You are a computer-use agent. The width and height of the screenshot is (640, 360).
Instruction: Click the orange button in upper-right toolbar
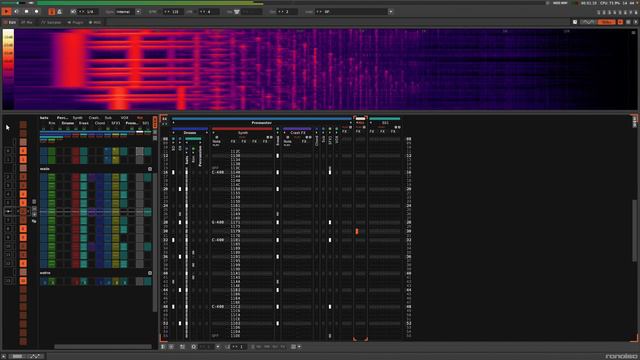pyautogui.click(x=607, y=22)
